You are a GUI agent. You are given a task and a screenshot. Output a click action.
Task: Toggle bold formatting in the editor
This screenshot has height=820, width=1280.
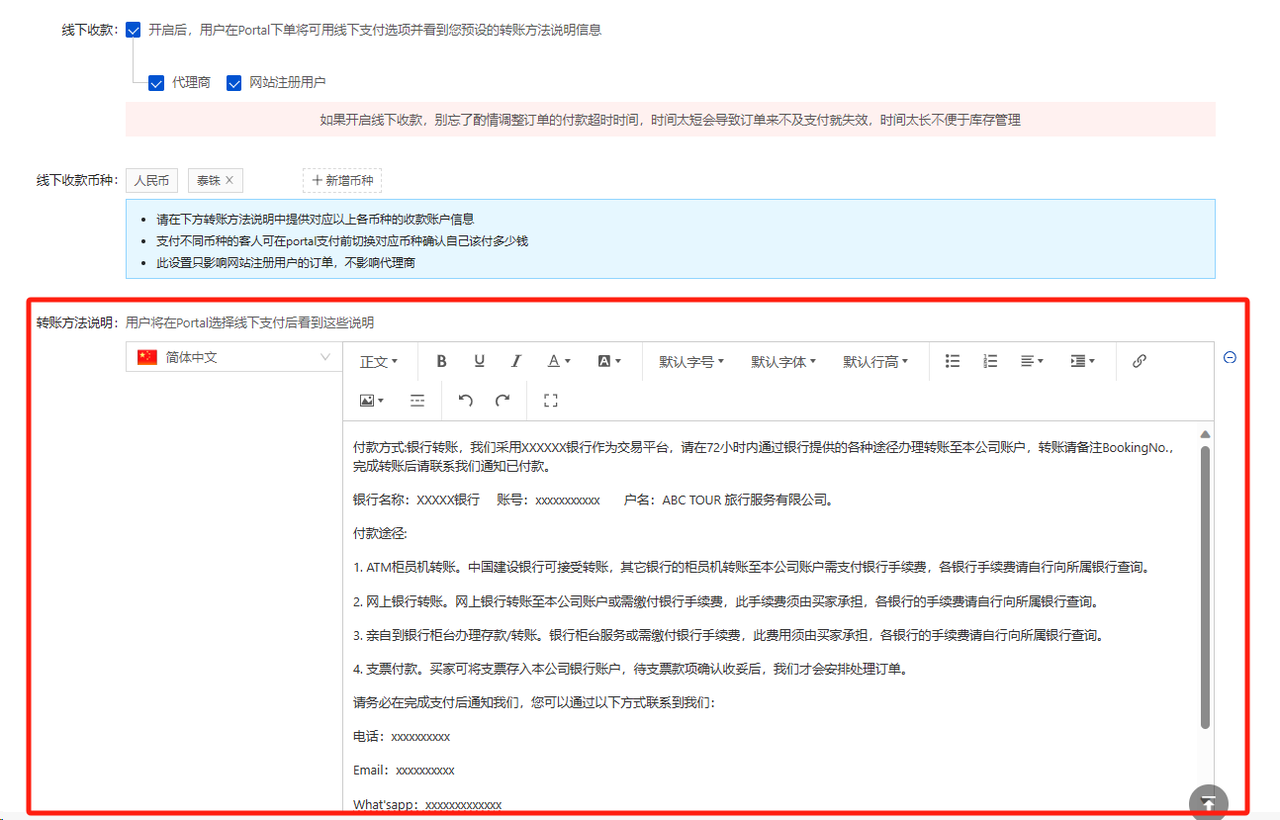point(441,362)
